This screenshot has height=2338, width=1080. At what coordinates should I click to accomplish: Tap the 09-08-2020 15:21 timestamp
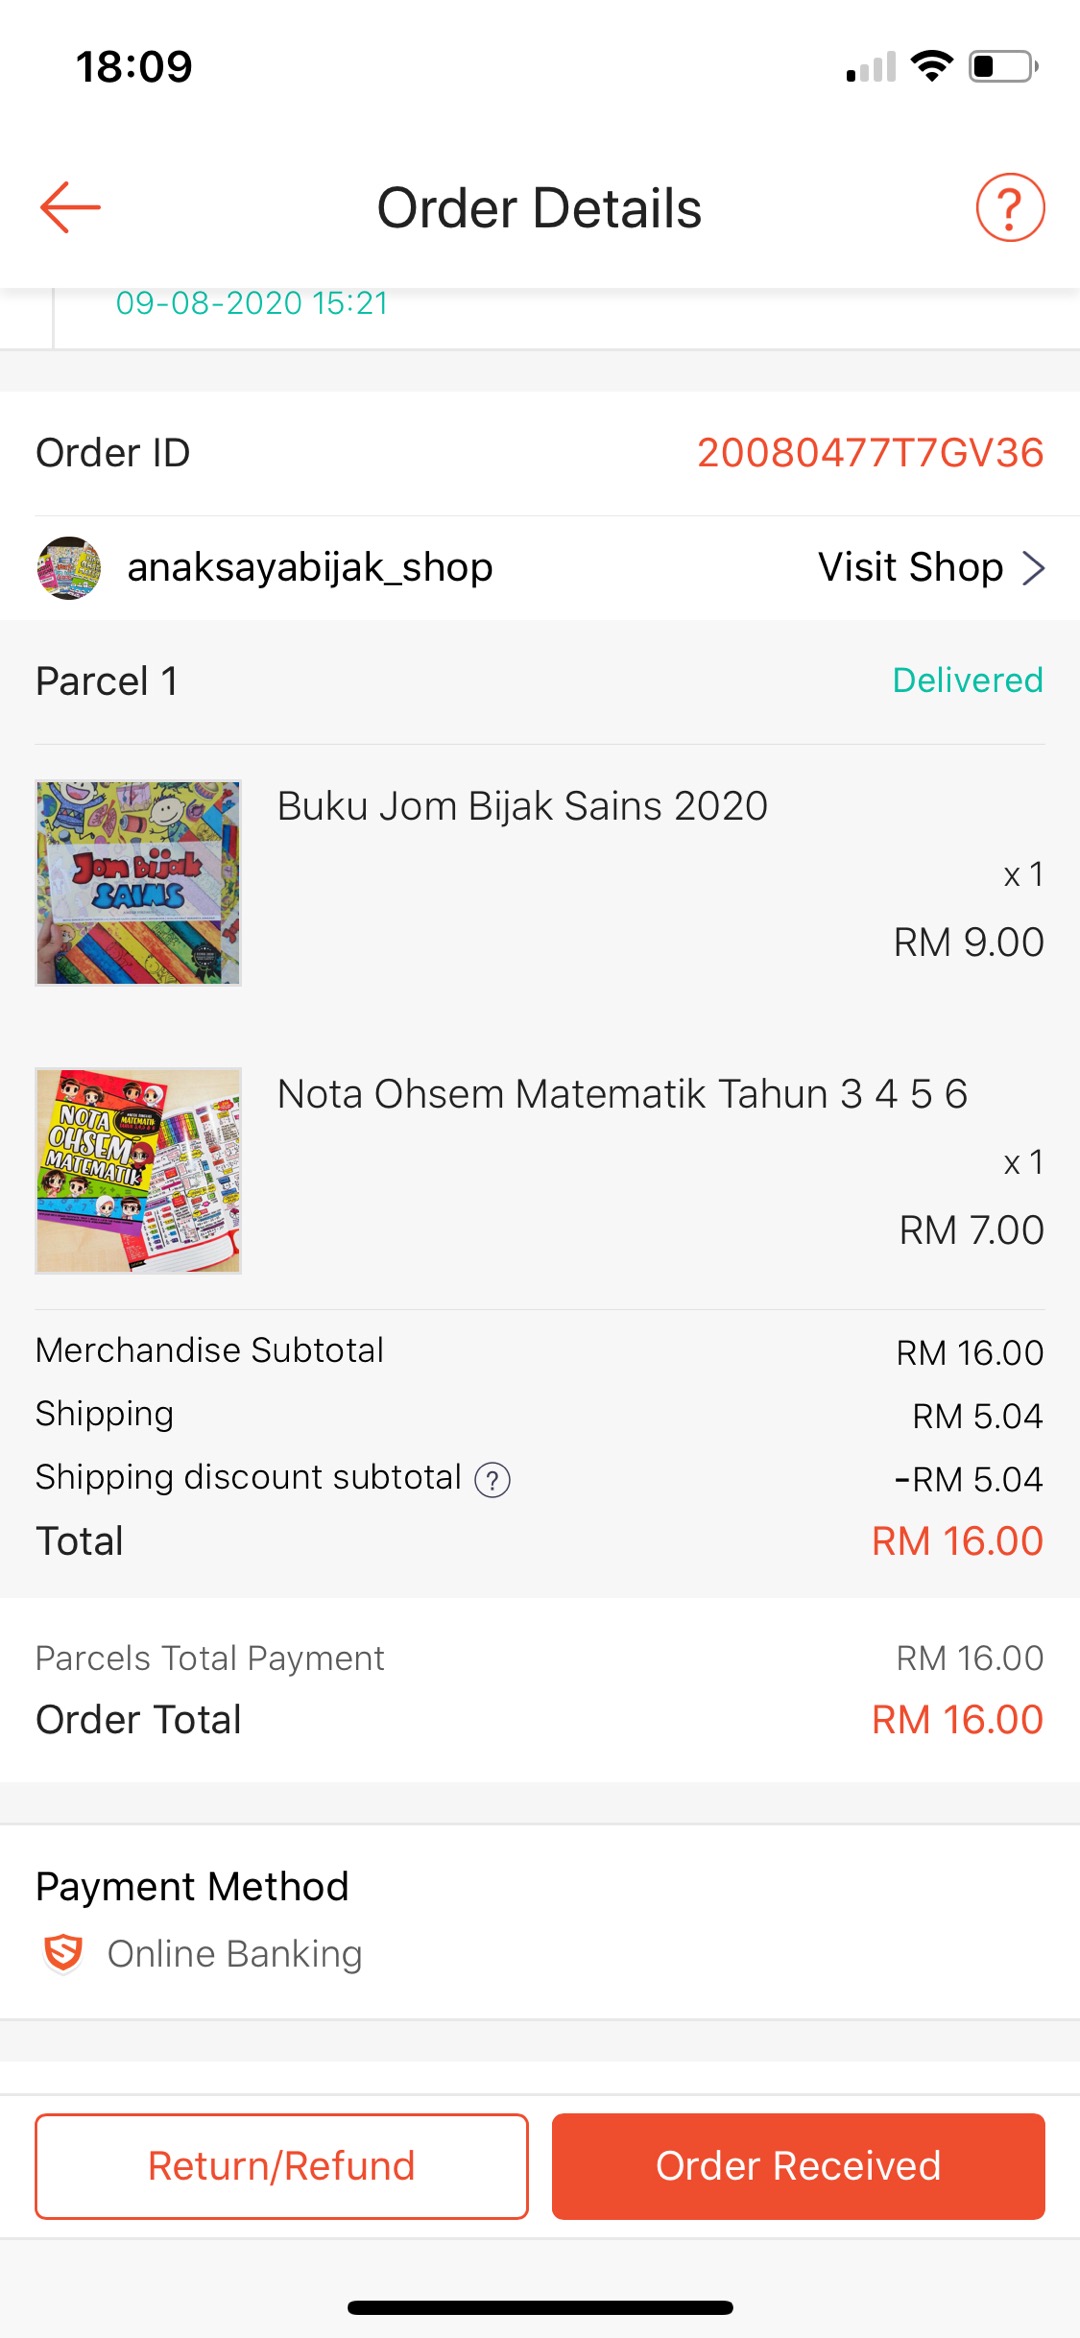[252, 303]
